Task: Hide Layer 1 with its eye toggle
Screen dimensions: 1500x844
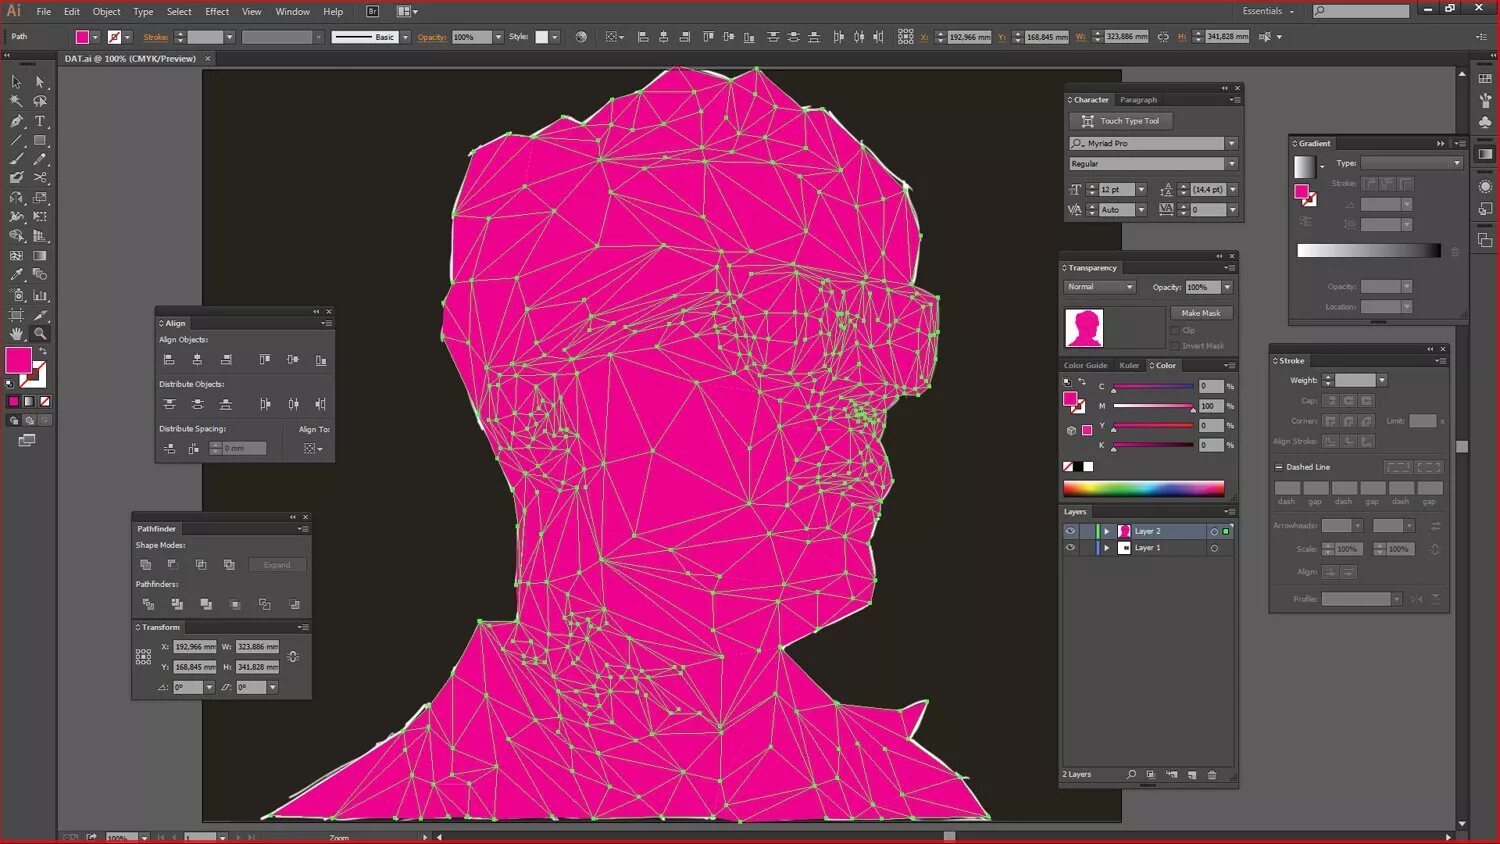Action: click(1070, 547)
